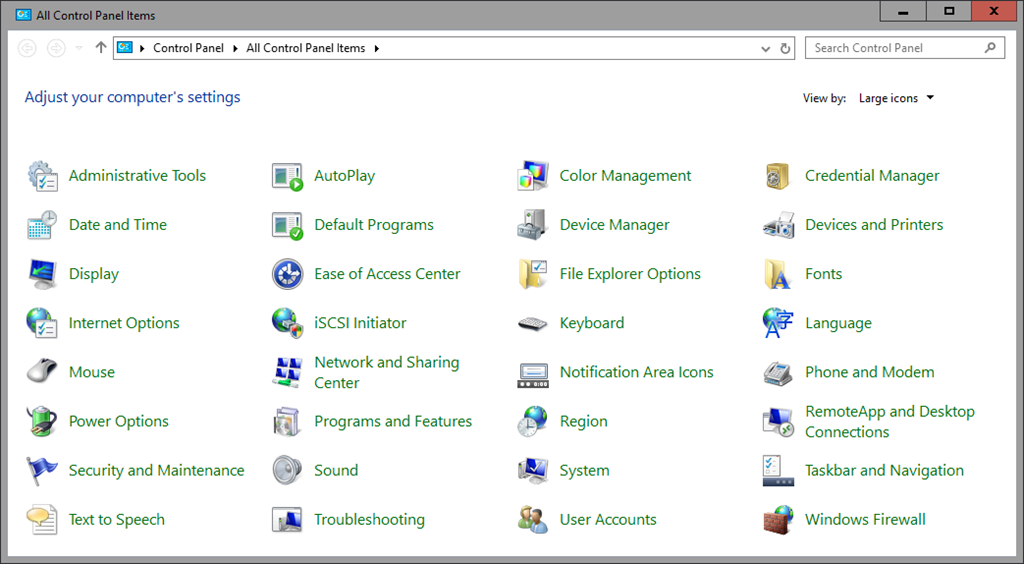The image size is (1024, 564).
Task: Click the Refresh button in address bar
Action: pos(785,48)
